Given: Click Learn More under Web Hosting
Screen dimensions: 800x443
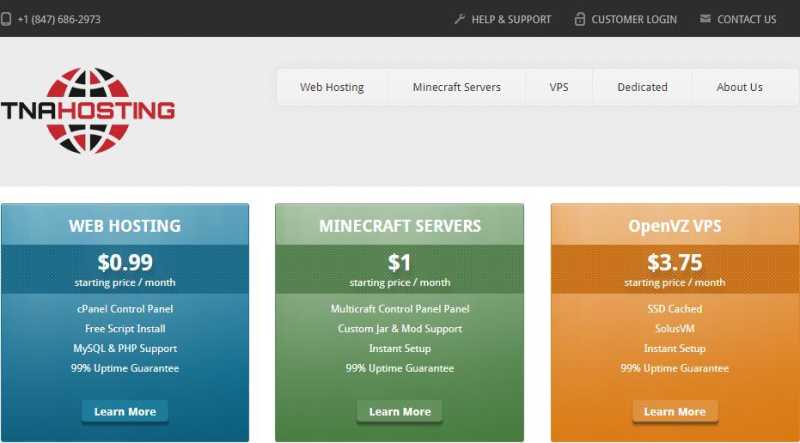Looking at the screenshot, I should (x=125, y=411).
